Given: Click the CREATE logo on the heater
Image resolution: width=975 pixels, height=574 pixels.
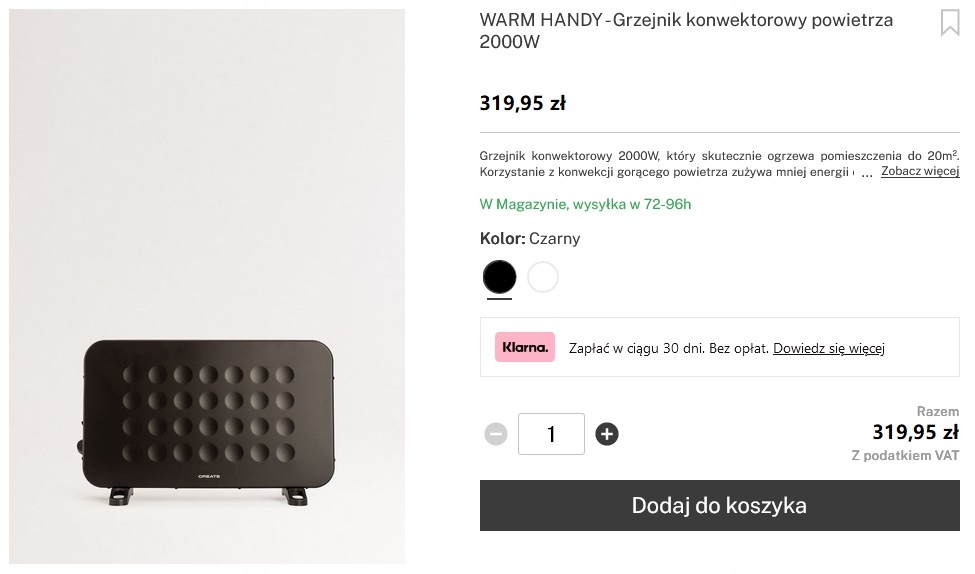Looking at the screenshot, I should click(x=209, y=476).
